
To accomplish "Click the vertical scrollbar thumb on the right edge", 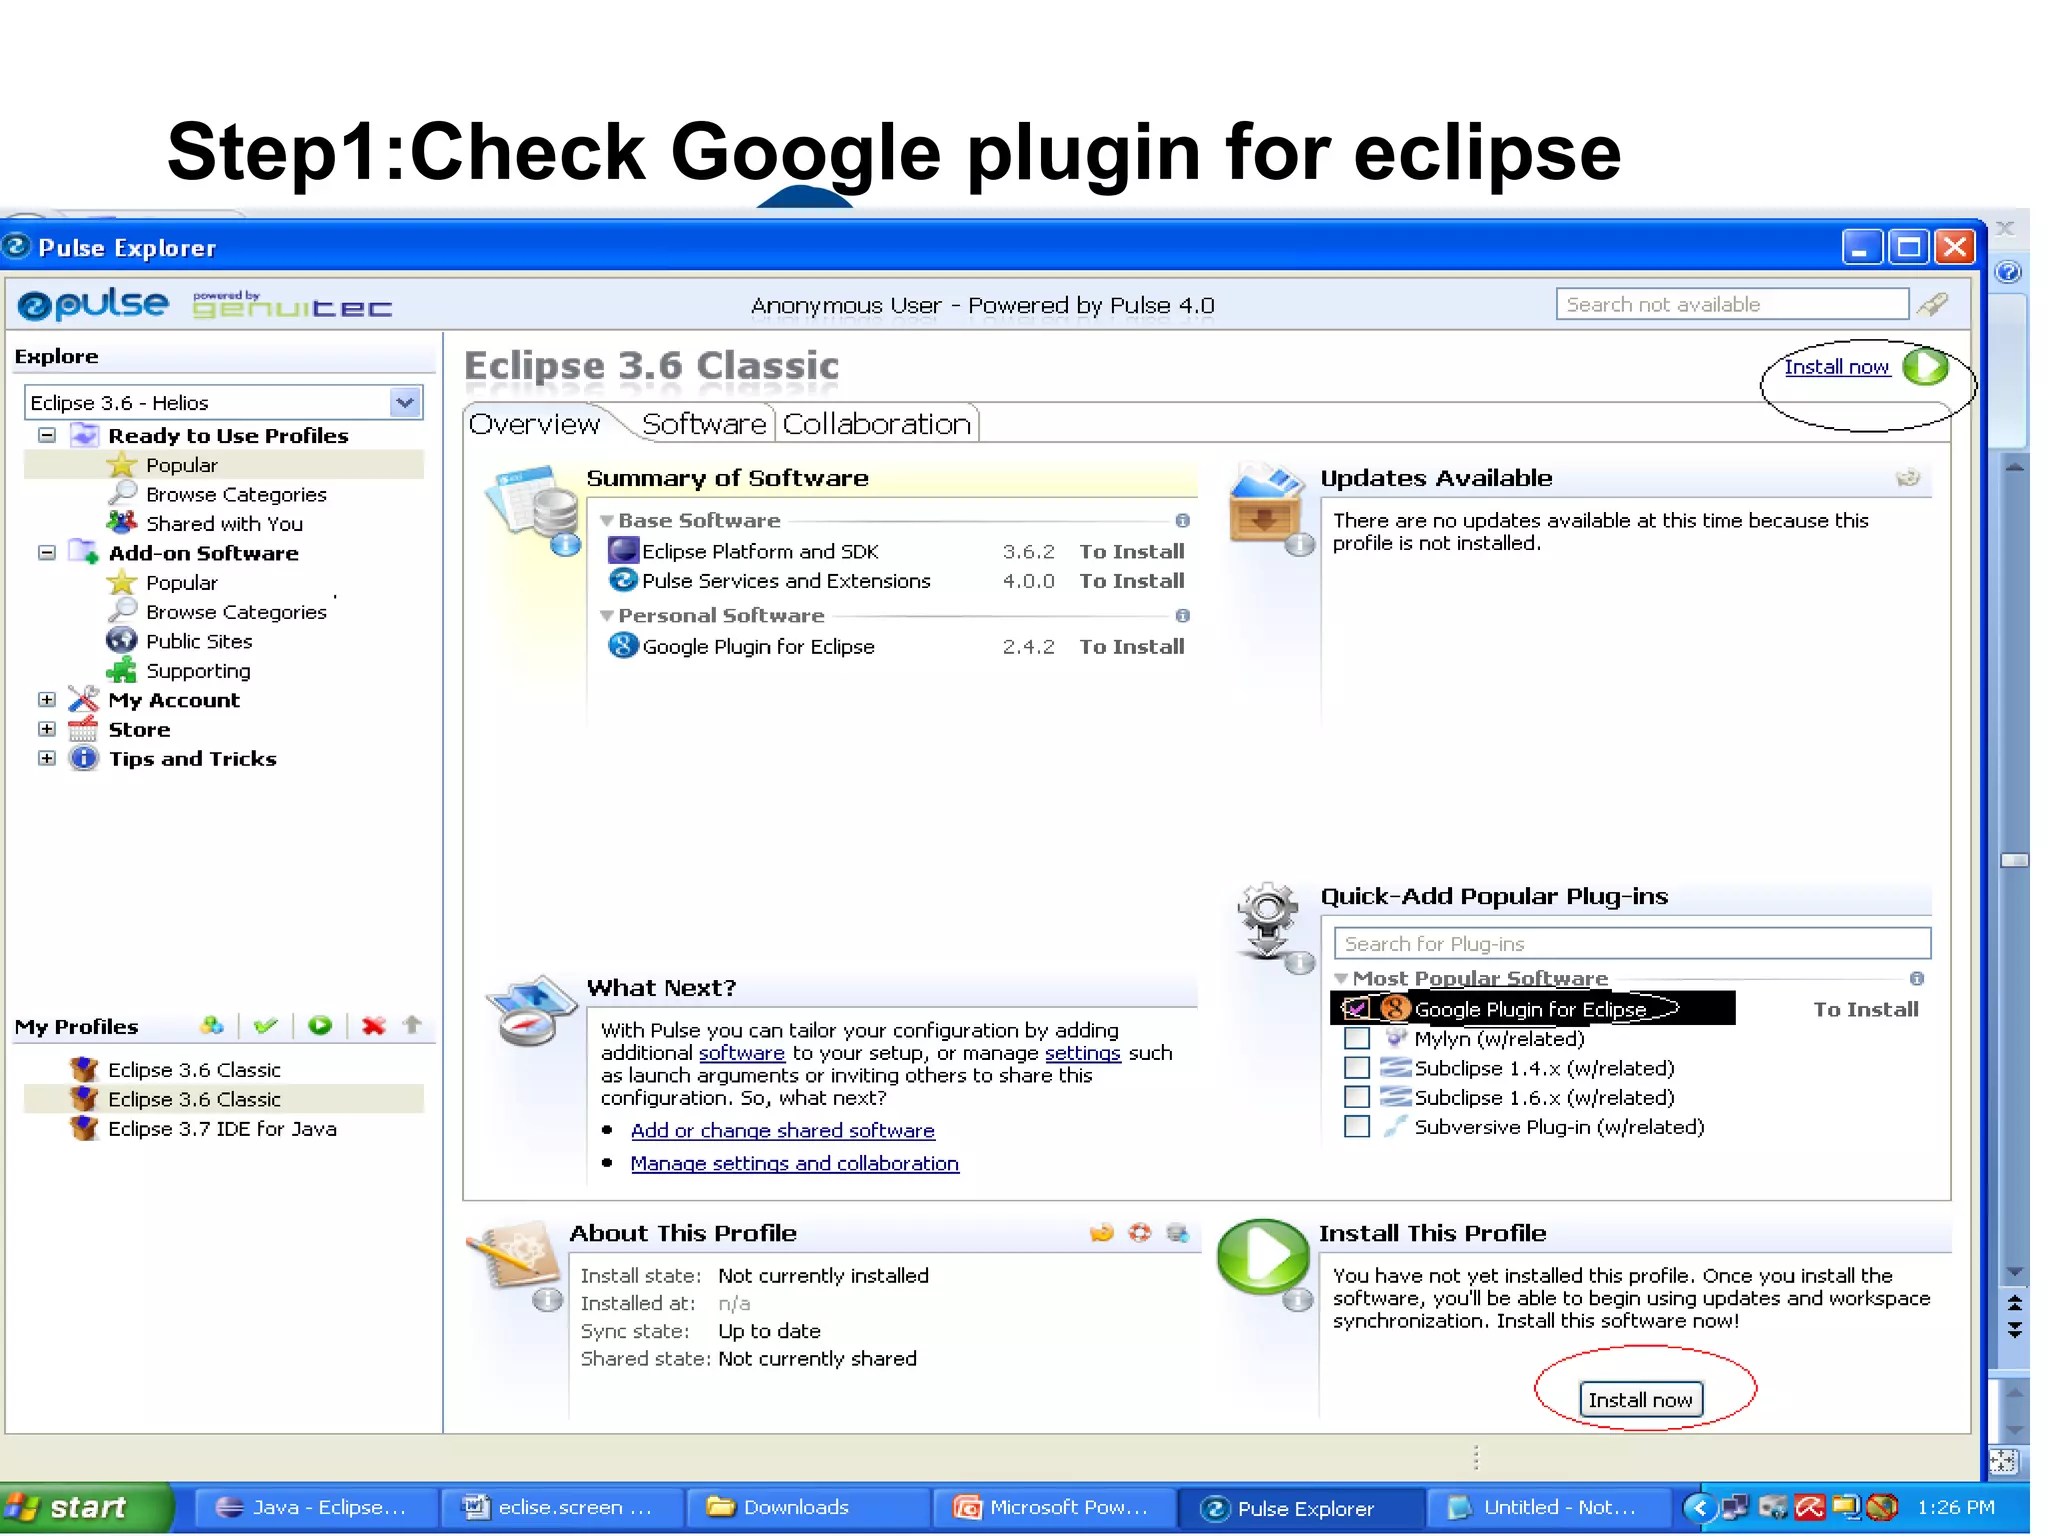I will [x=2013, y=860].
